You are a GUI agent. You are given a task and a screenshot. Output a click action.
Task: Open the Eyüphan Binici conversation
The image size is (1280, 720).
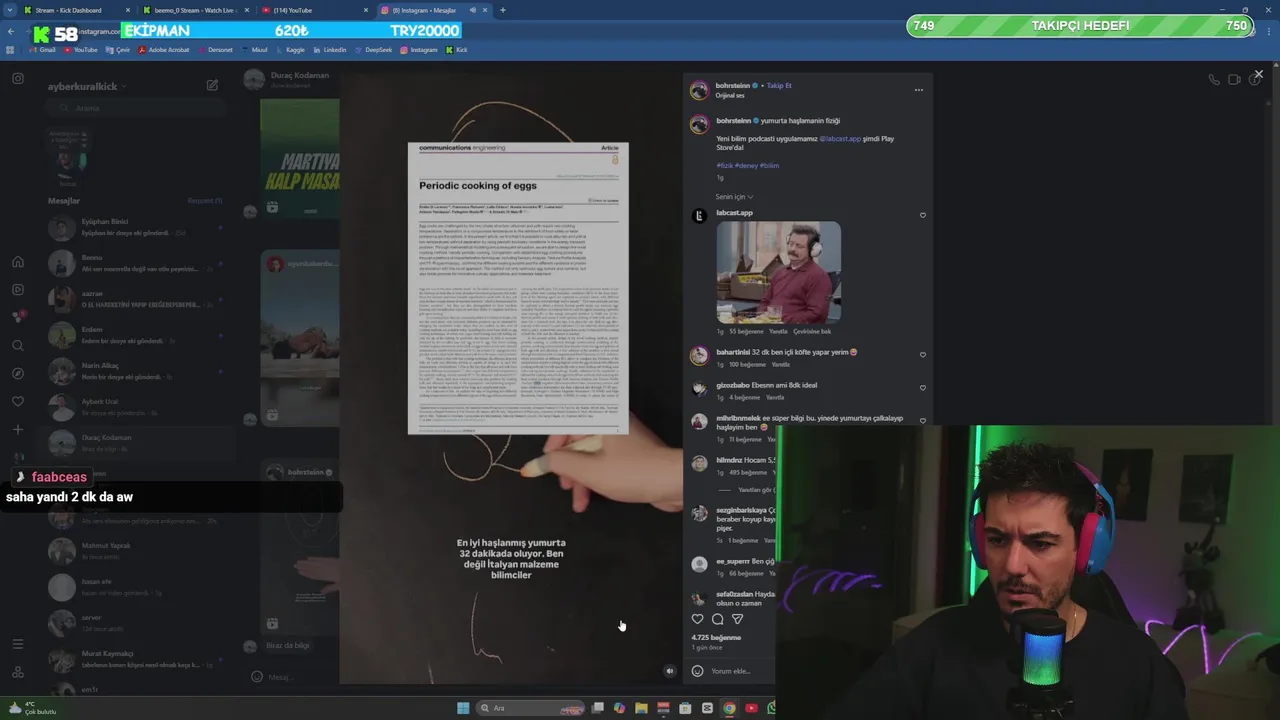[134, 227]
